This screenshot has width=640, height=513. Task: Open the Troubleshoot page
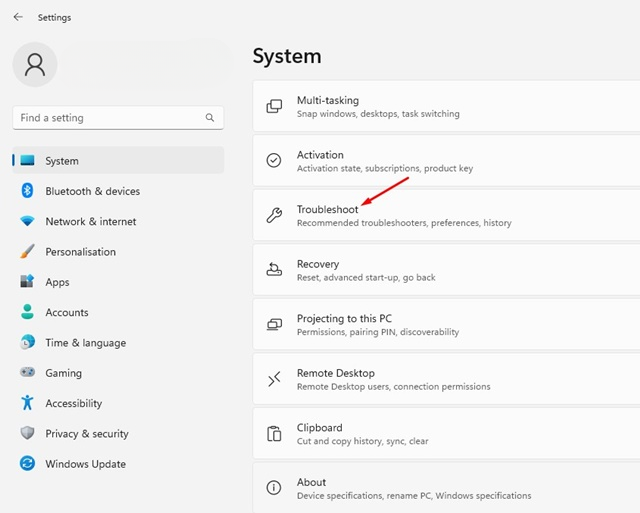coord(447,215)
